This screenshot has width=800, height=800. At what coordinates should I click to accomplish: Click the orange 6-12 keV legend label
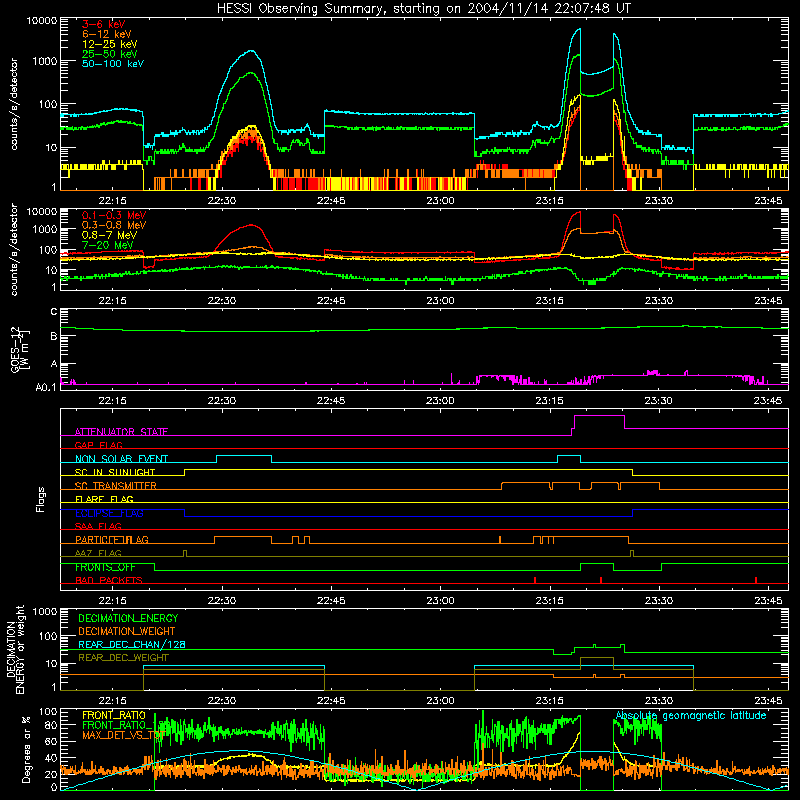[107, 34]
